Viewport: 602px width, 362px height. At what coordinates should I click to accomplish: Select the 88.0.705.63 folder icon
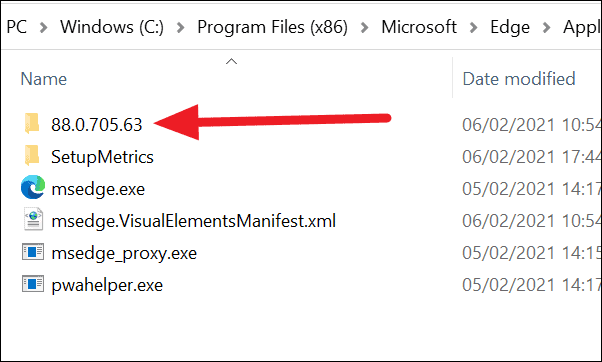[x=32, y=124]
